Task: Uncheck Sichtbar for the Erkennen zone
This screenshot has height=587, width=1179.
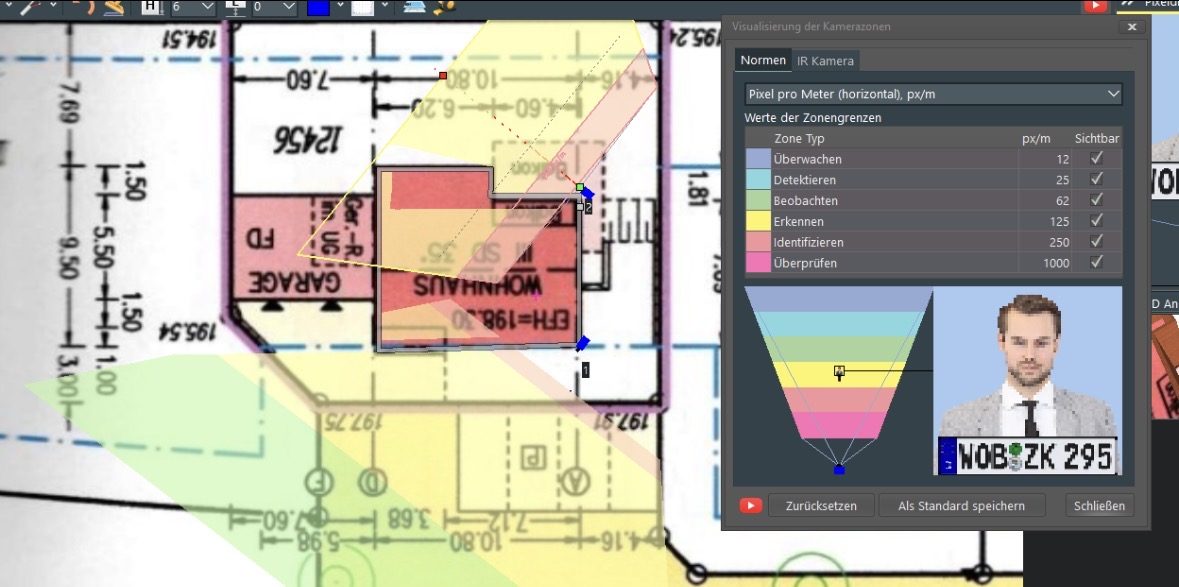Action: (x=1097, y=221)
